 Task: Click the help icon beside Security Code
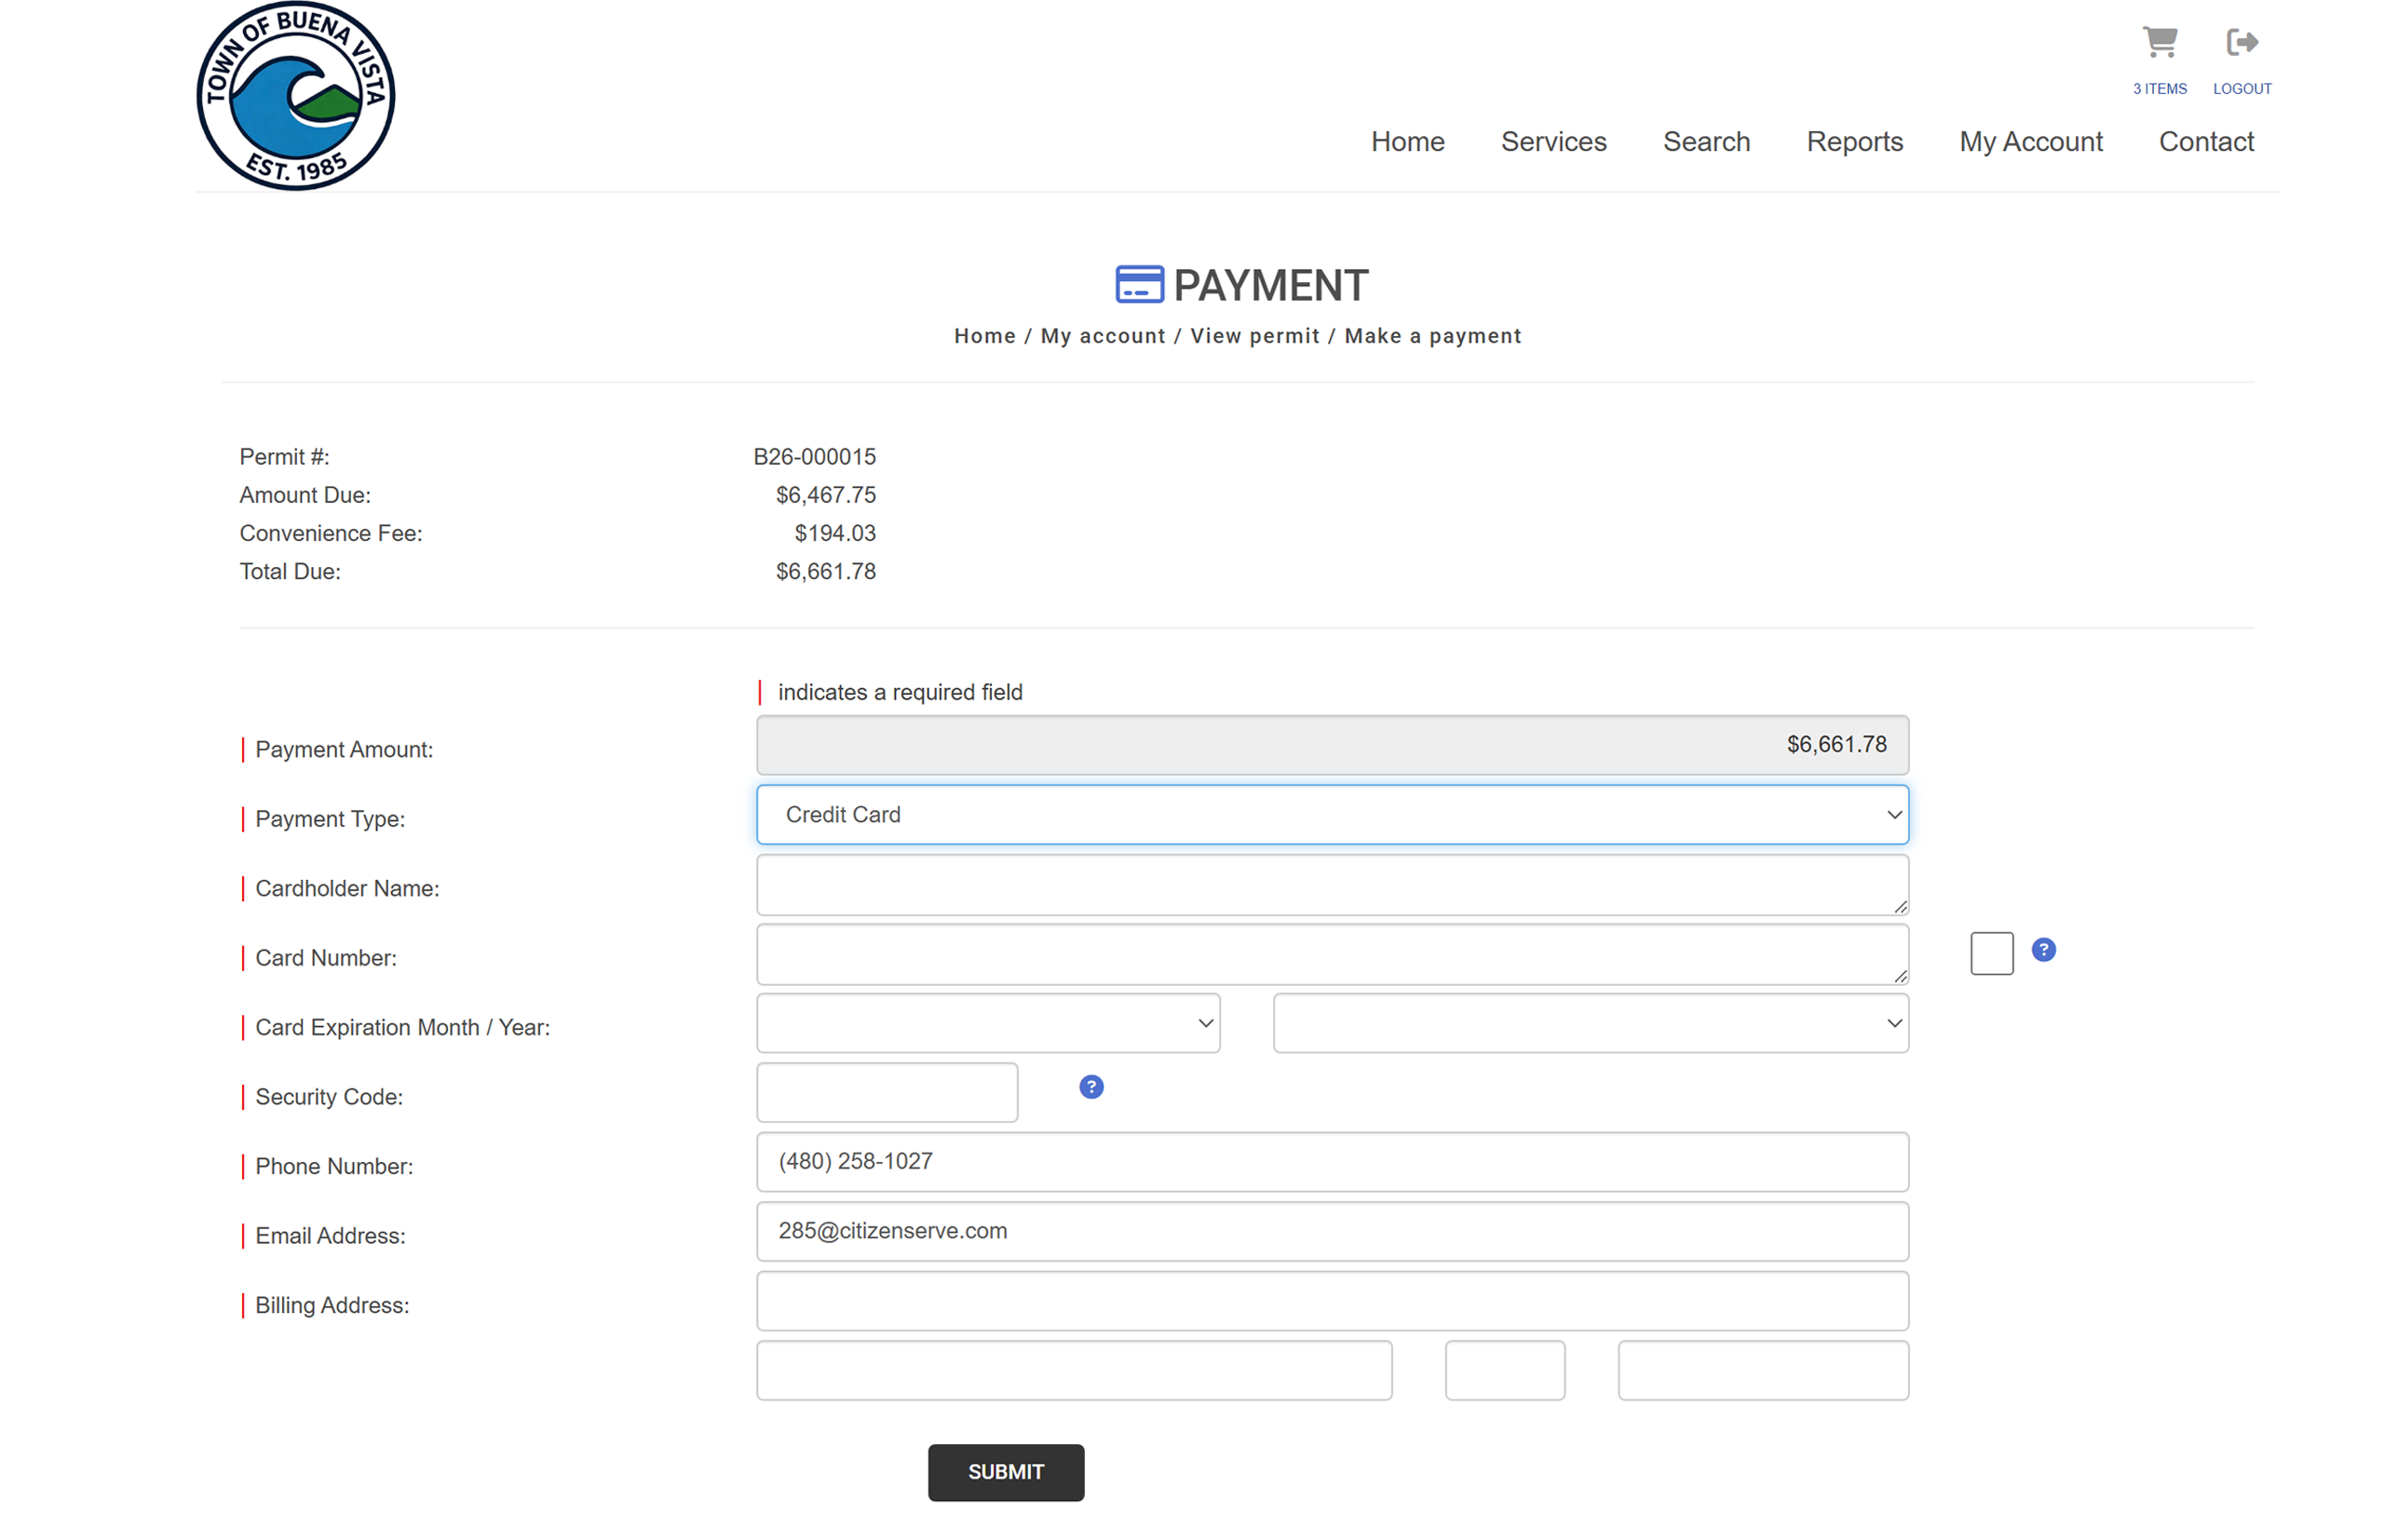(x=1090, y=1087)
